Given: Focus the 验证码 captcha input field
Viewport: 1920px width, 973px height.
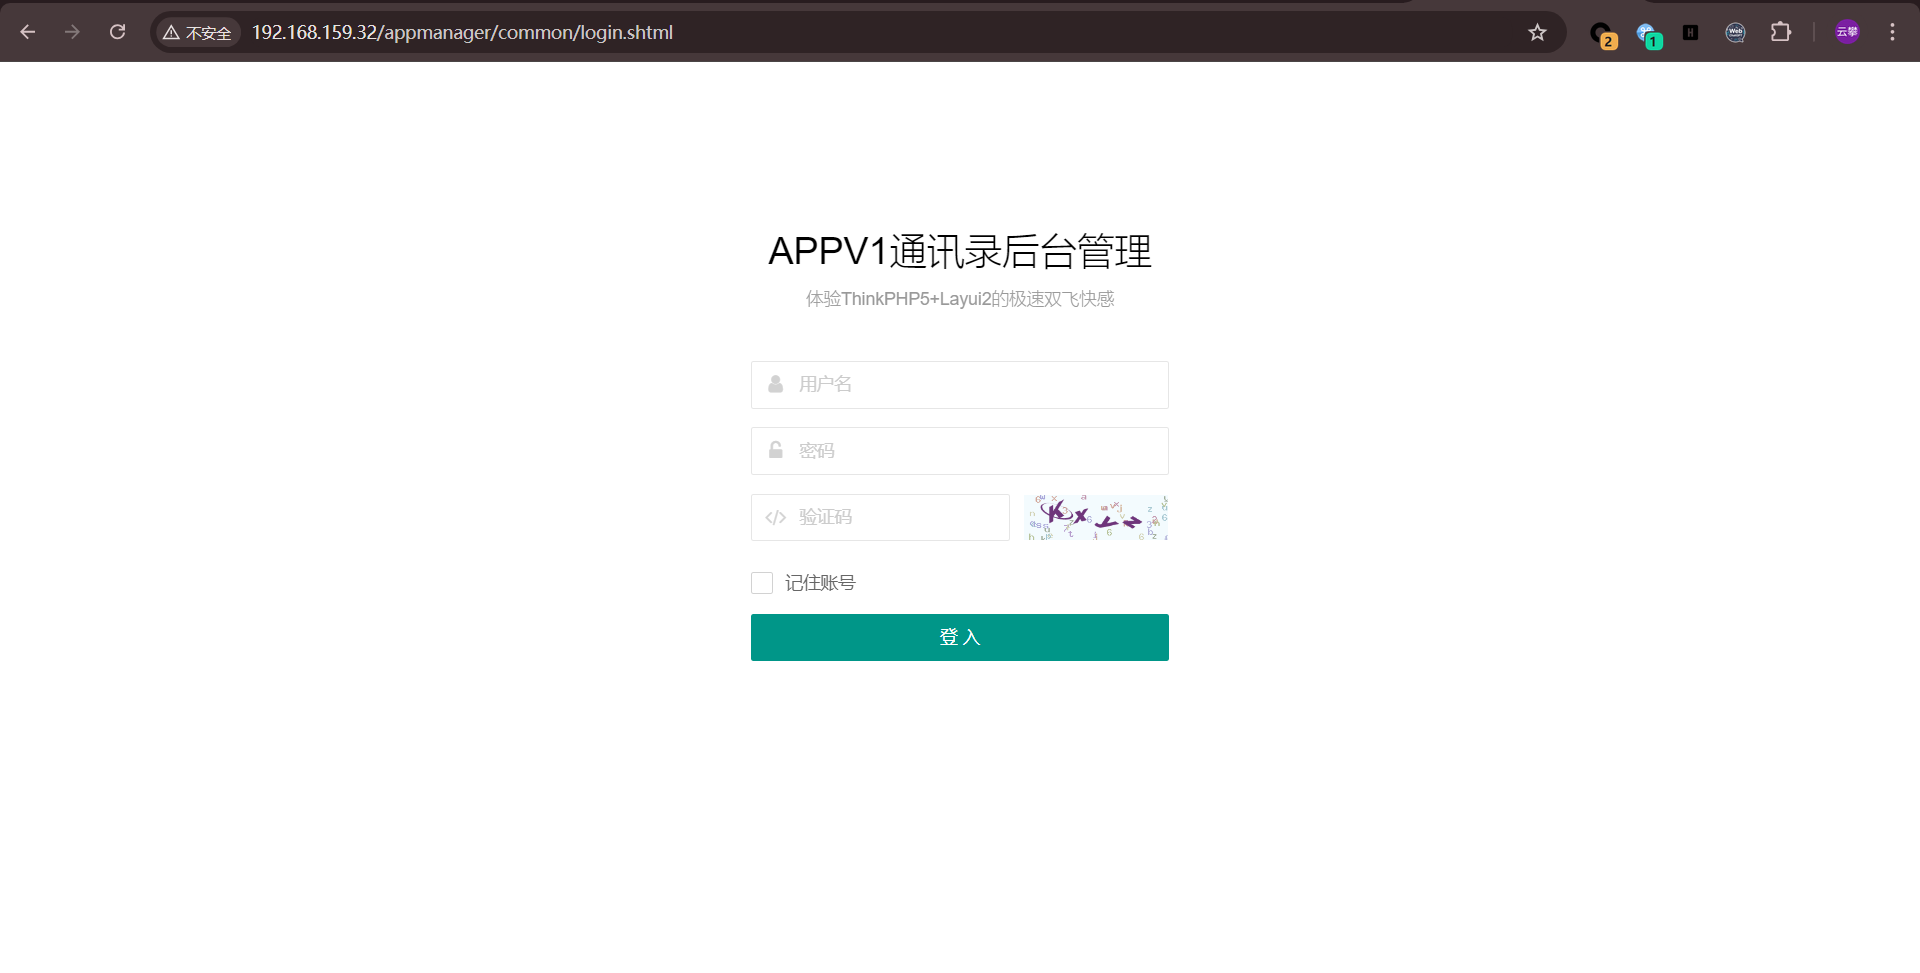Looking at the screenshot, I should [880, 517].
